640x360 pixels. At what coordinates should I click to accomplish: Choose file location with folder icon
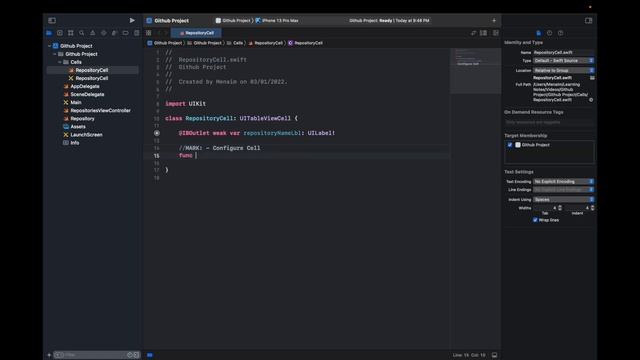[x=592, y=78]
